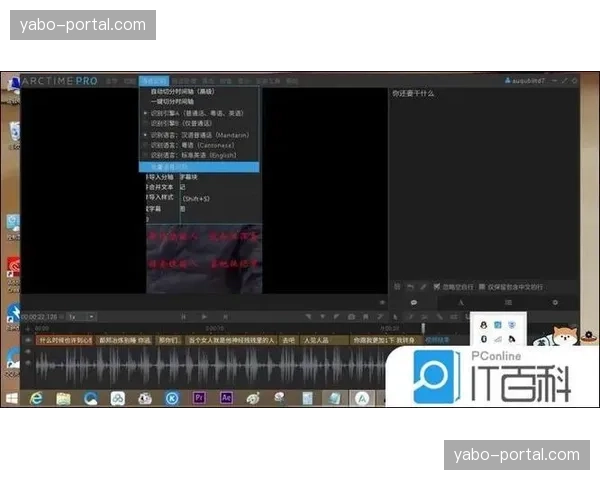Switch to the speech bubble text panel tab
This screenshot has height=480, width=600.
(x=414, y=302)
